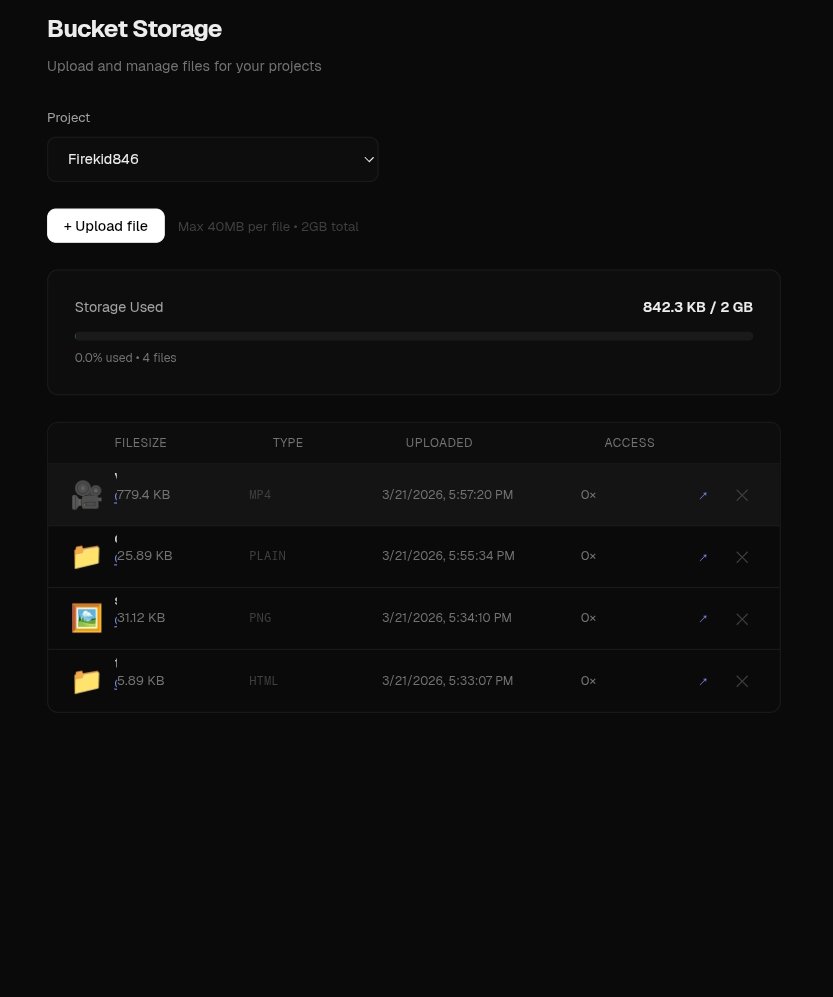
Task: Click the Project field label
Action: click(x=68, y=118)
